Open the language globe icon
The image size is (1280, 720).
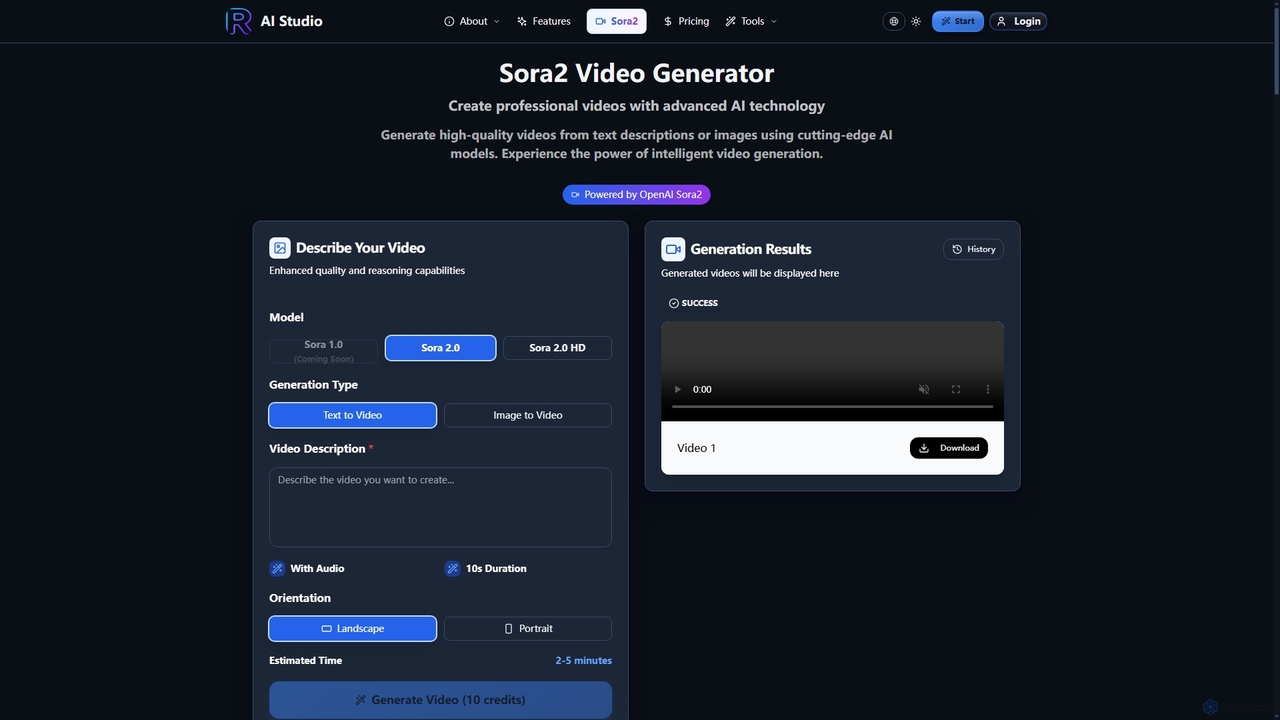pyautogui.click(x=894, y=21)
